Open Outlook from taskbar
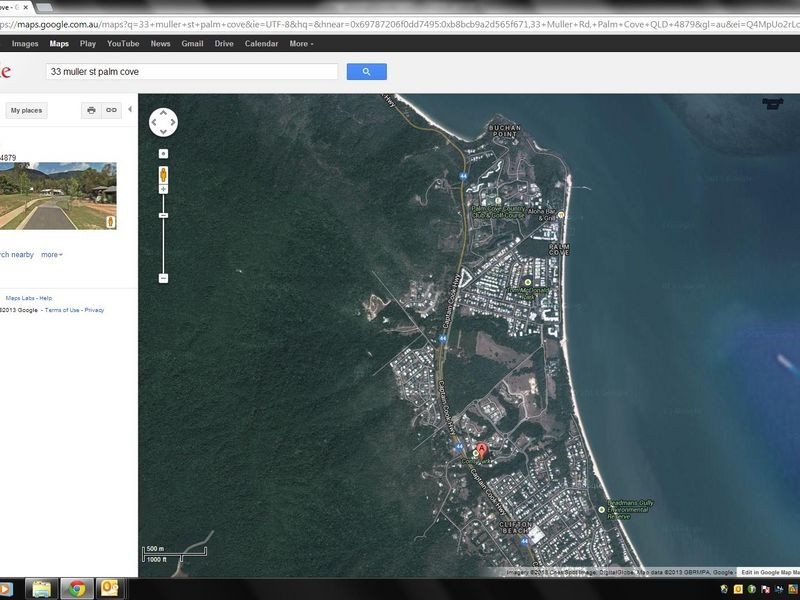This screenshot has width=800, height=600. [x=110, y=589]
